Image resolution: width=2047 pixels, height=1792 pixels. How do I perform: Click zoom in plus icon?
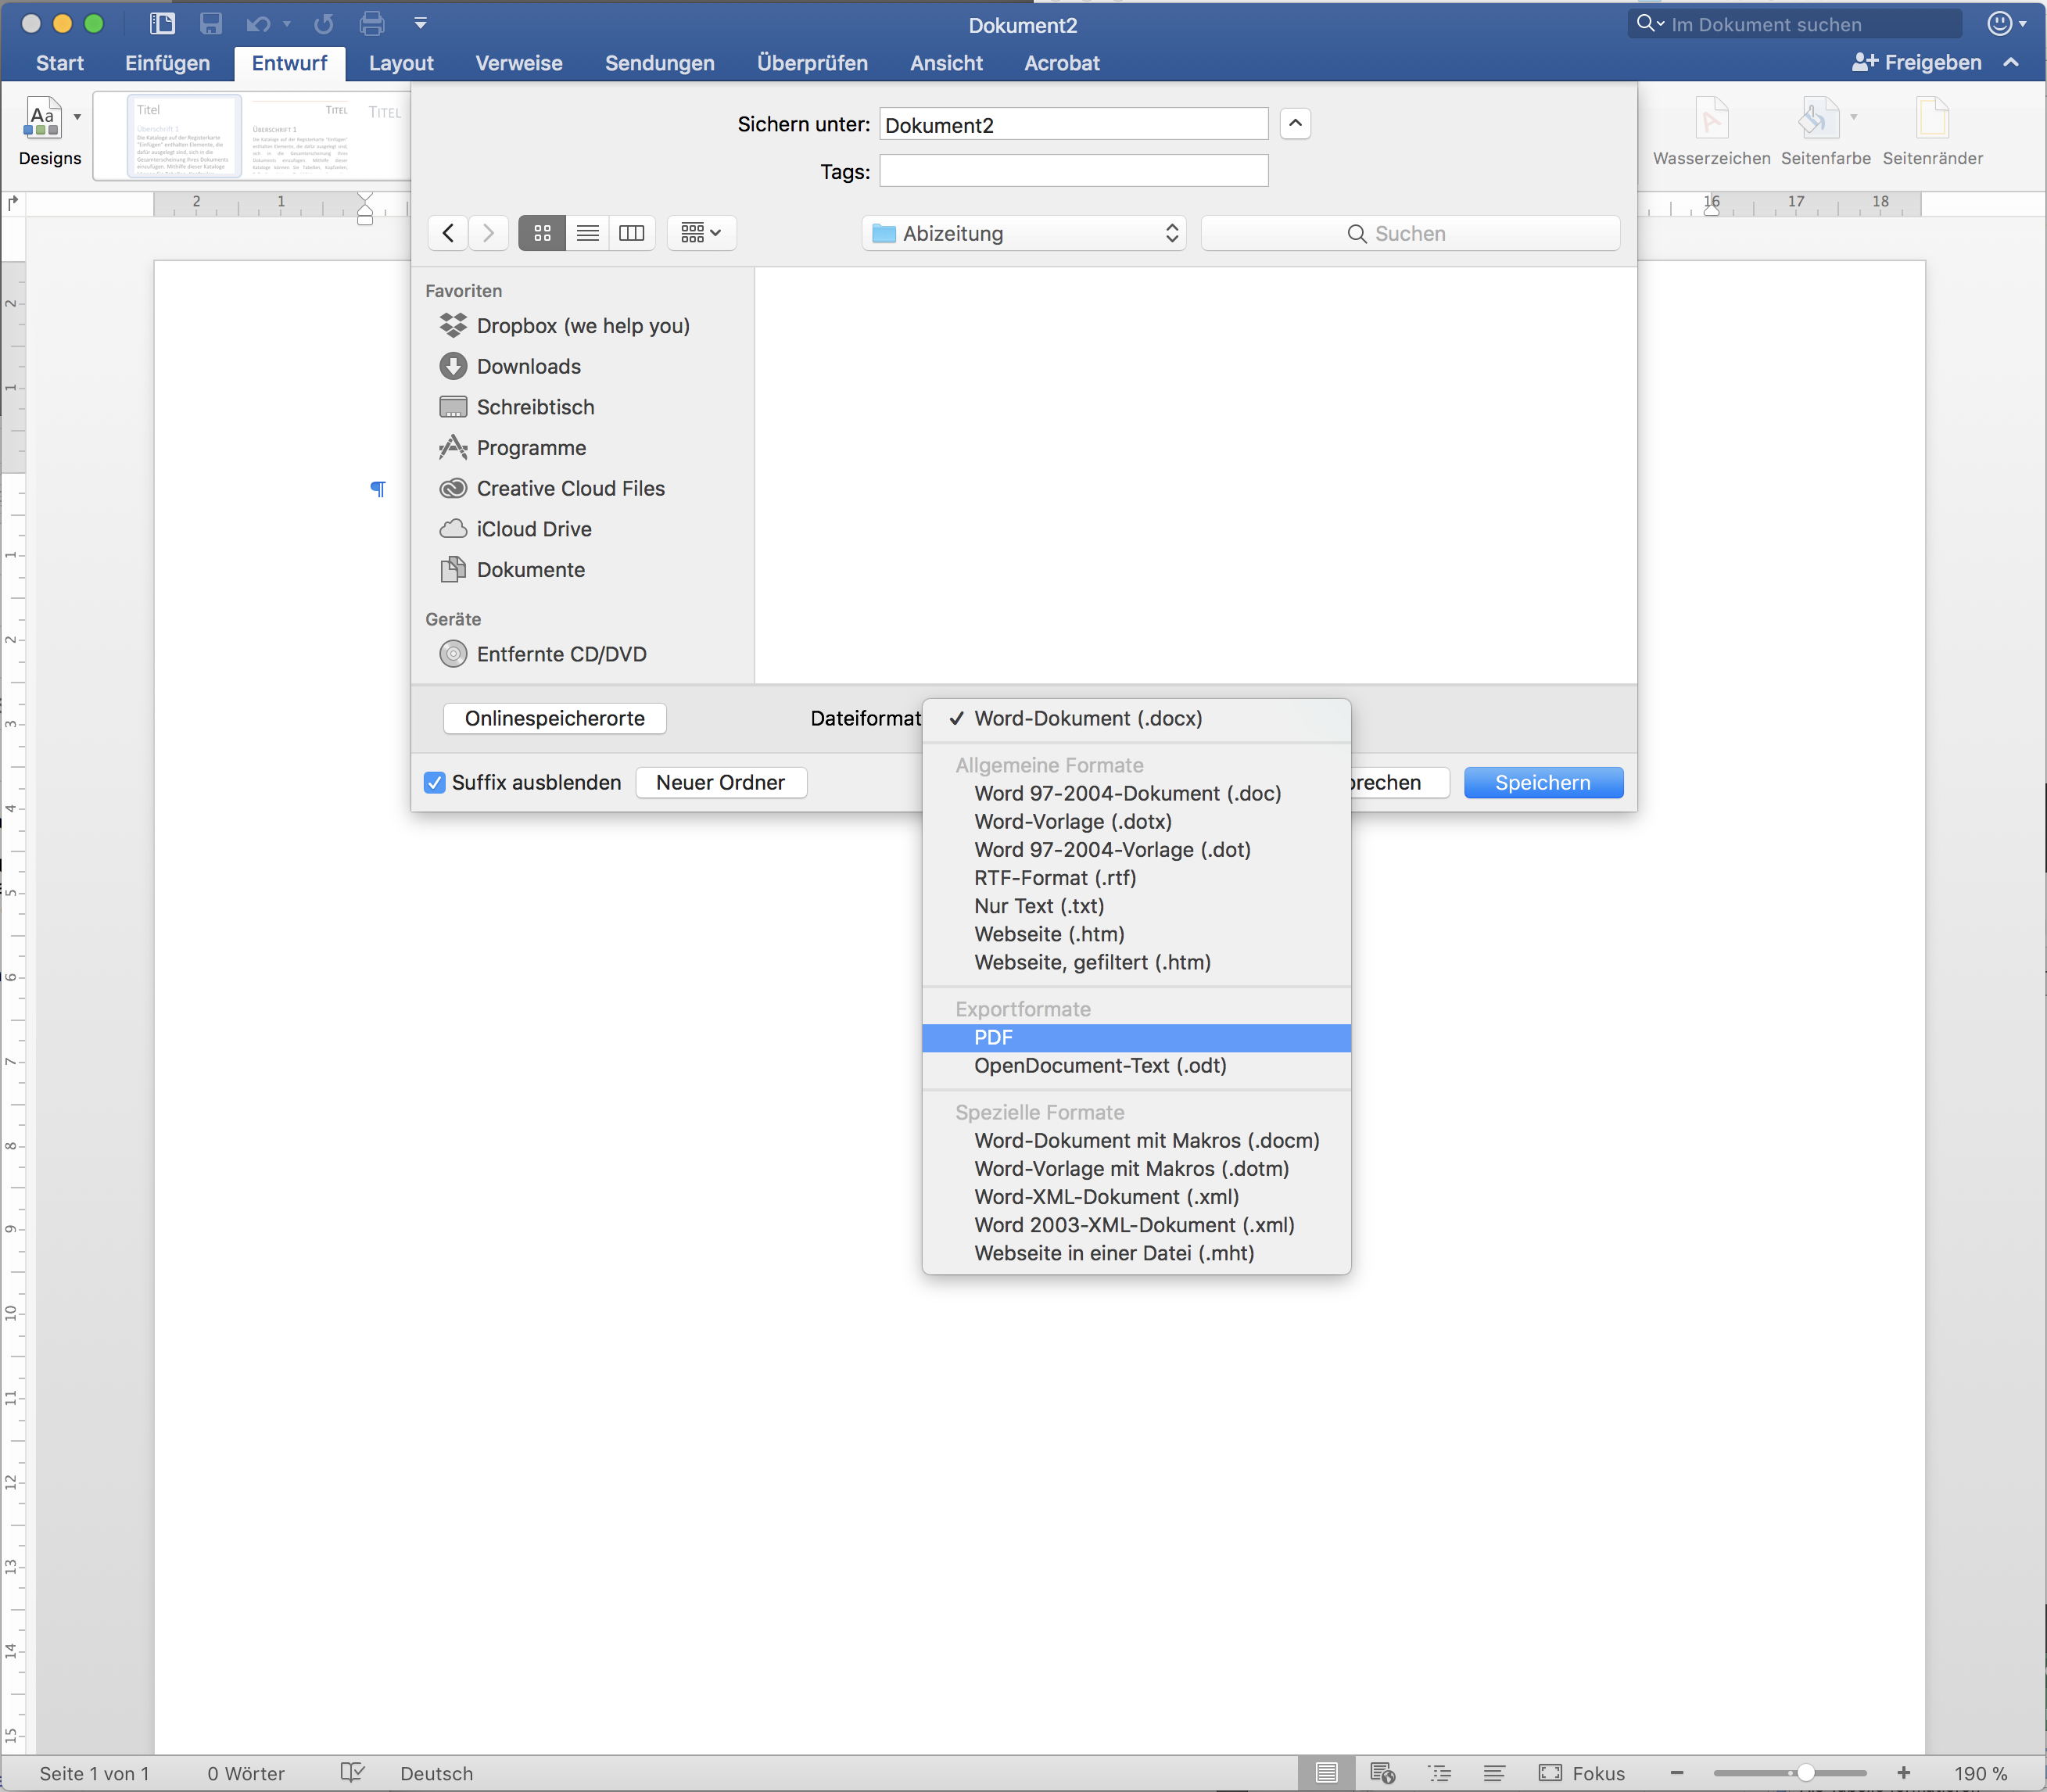pyautogui.click(x=1903, y=1773)
